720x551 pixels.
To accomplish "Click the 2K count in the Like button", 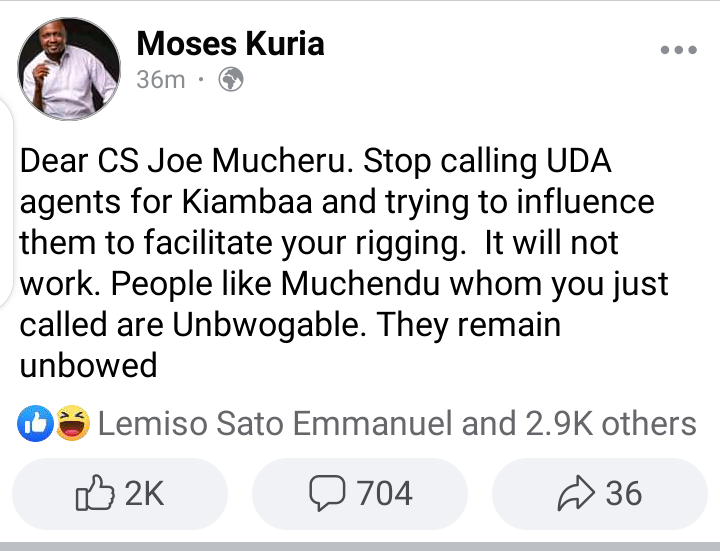I will pyautogui.click(x=143, y=494).
